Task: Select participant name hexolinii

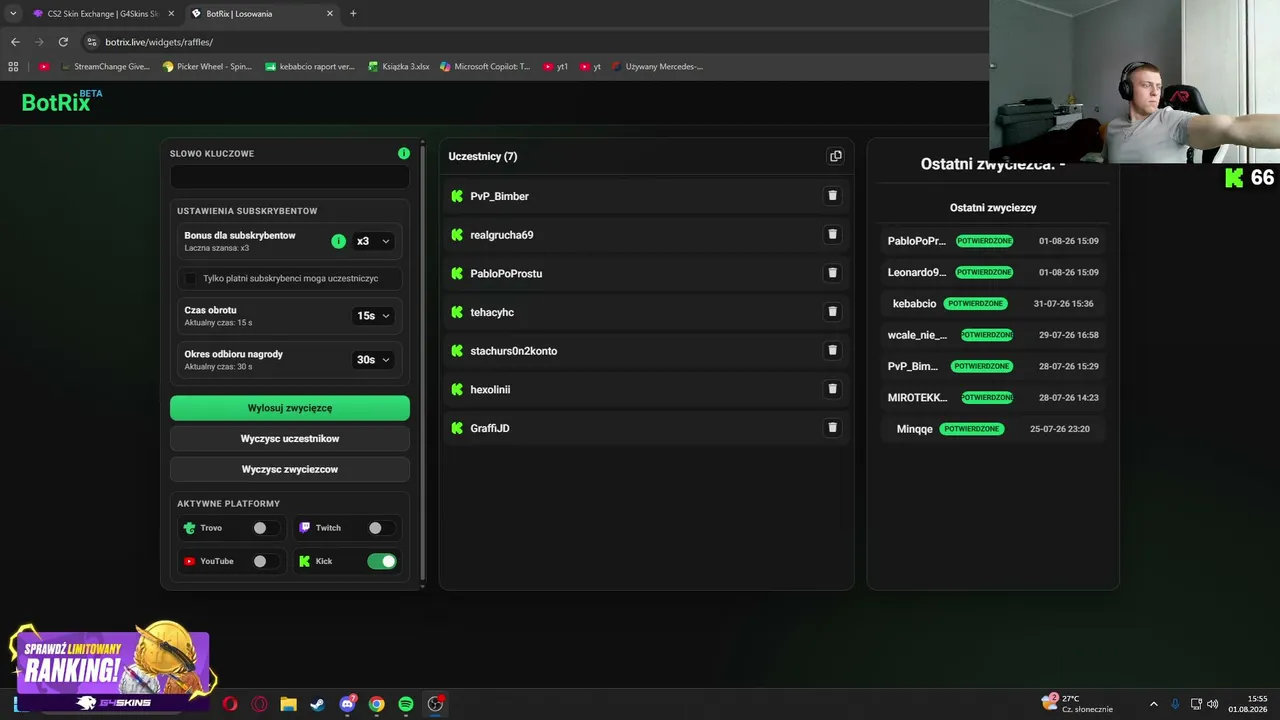Action: pos(490,390)
